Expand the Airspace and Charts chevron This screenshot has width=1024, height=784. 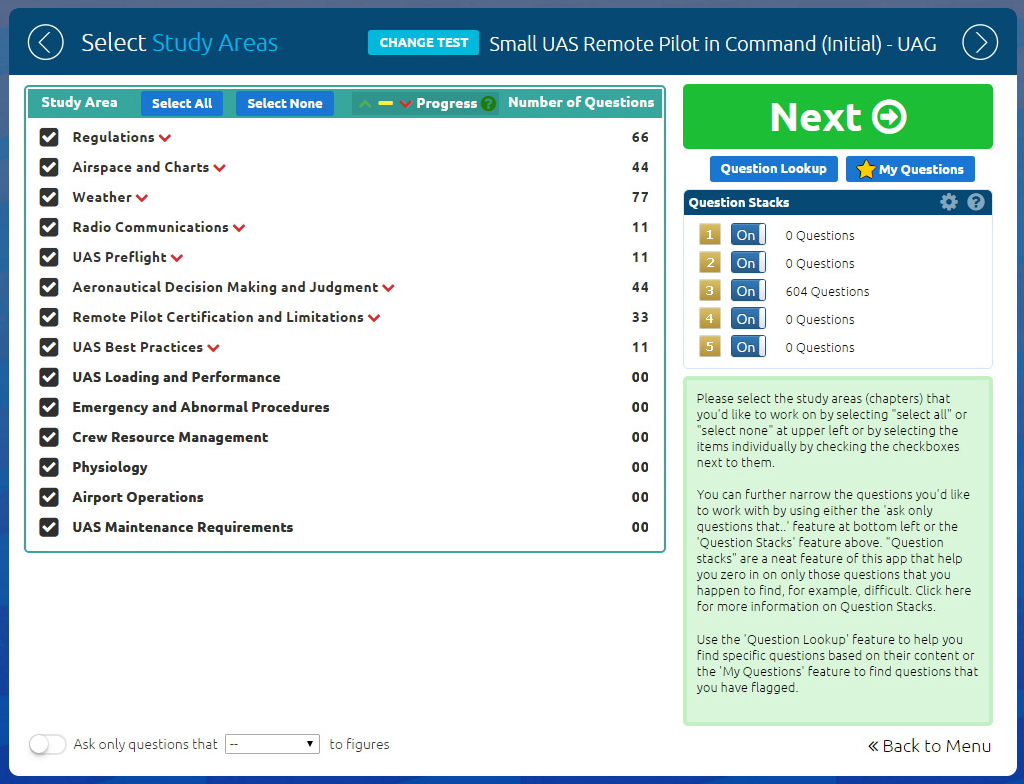(220, 168)
